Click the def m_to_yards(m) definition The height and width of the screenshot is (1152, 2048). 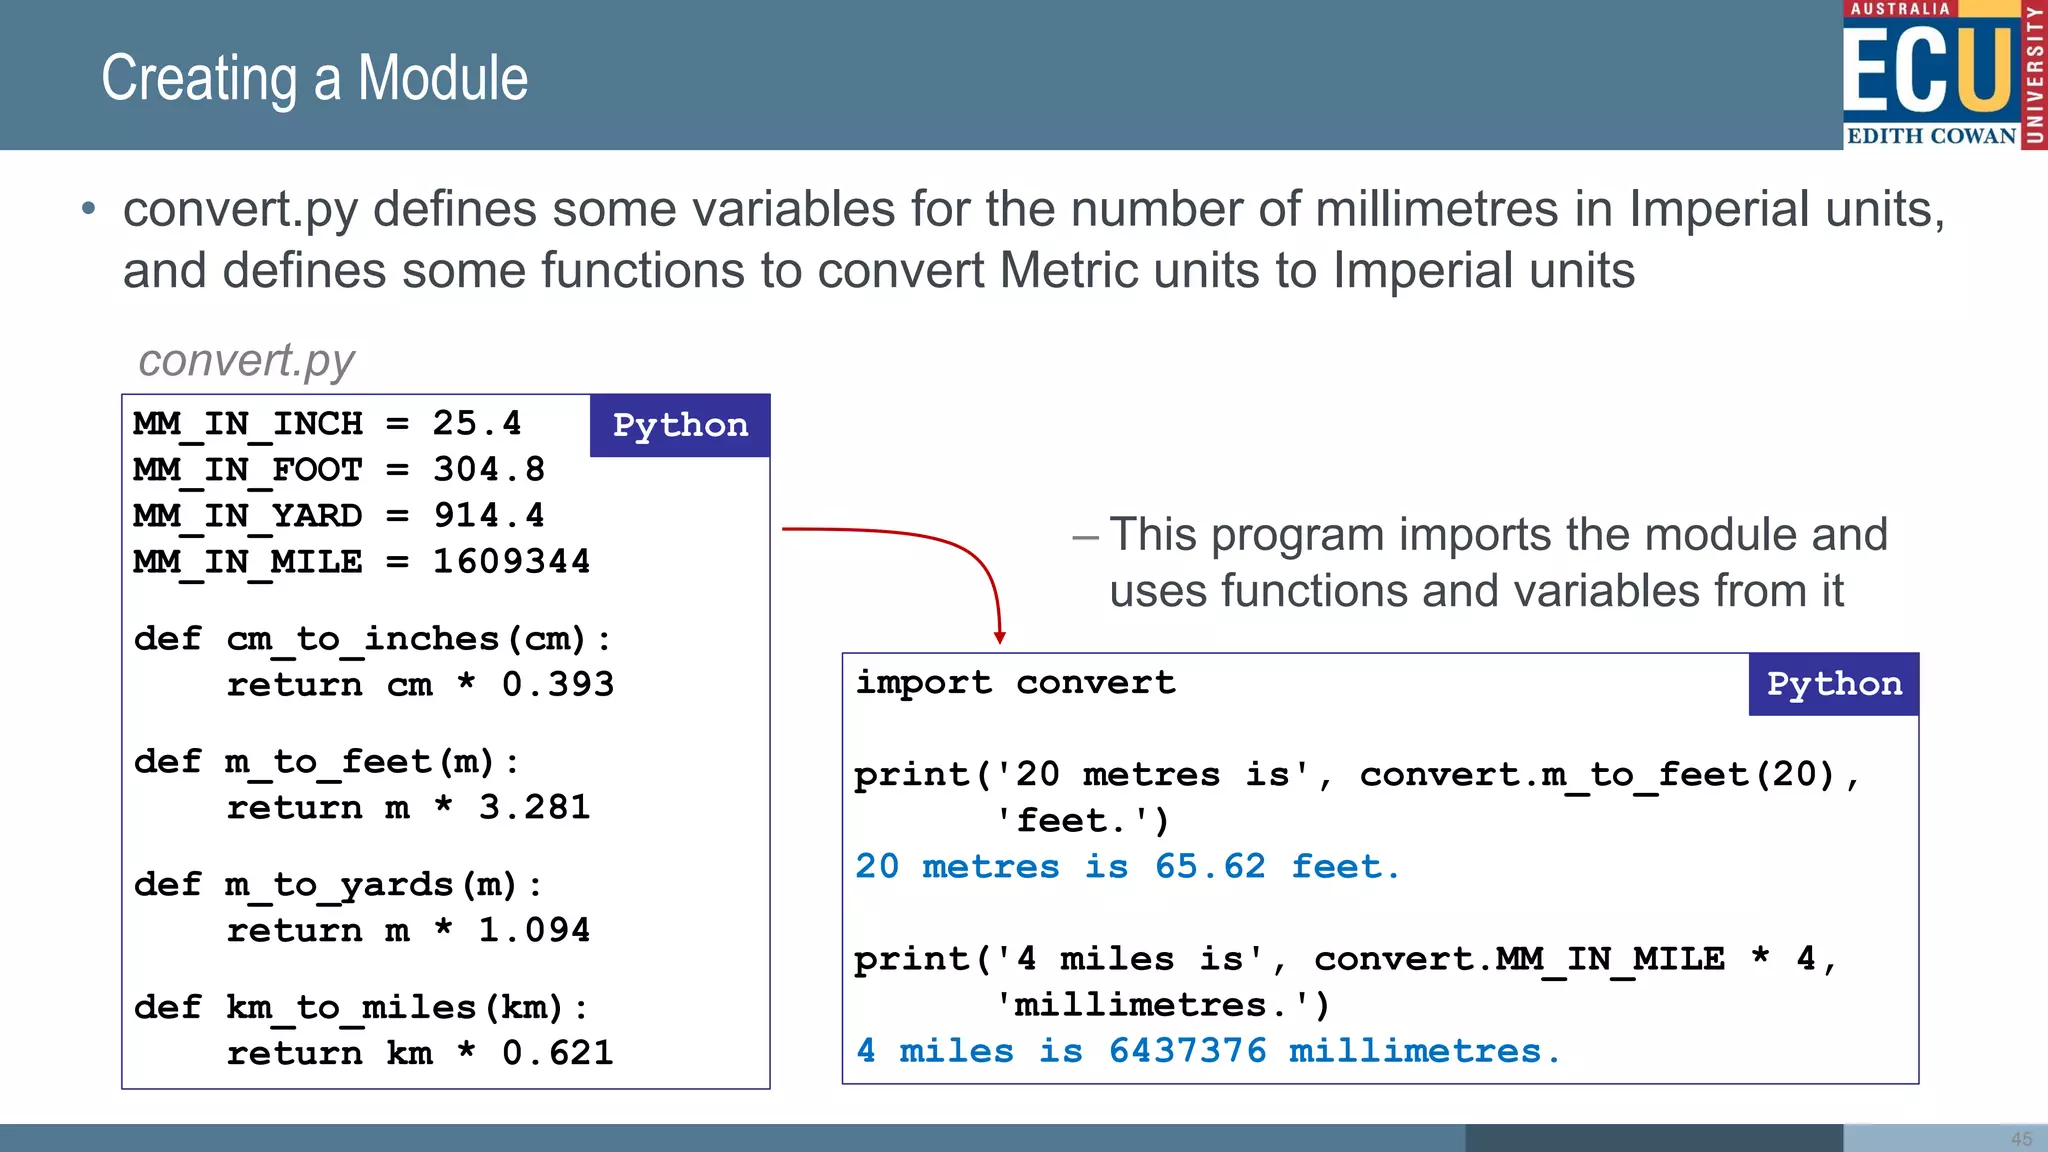coord(337,885)
